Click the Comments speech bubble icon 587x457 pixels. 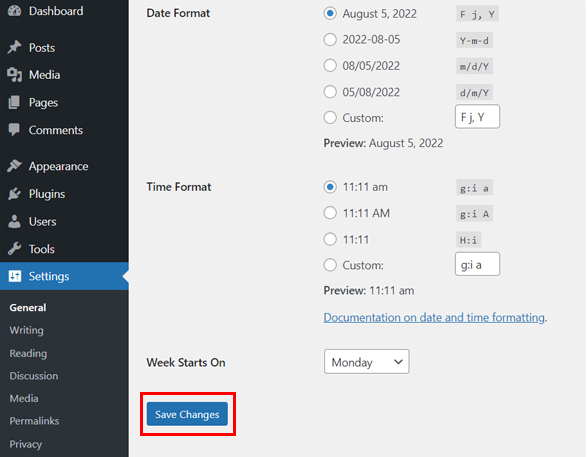(15, 130)
